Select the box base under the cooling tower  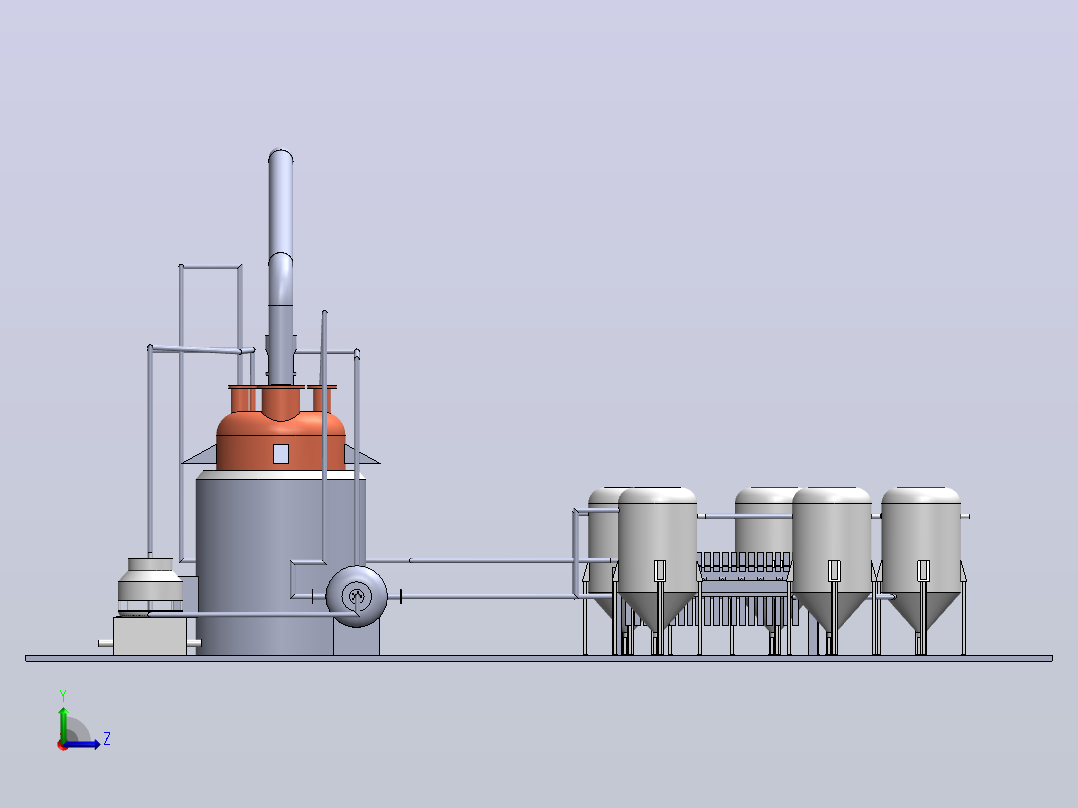(150, 636)
